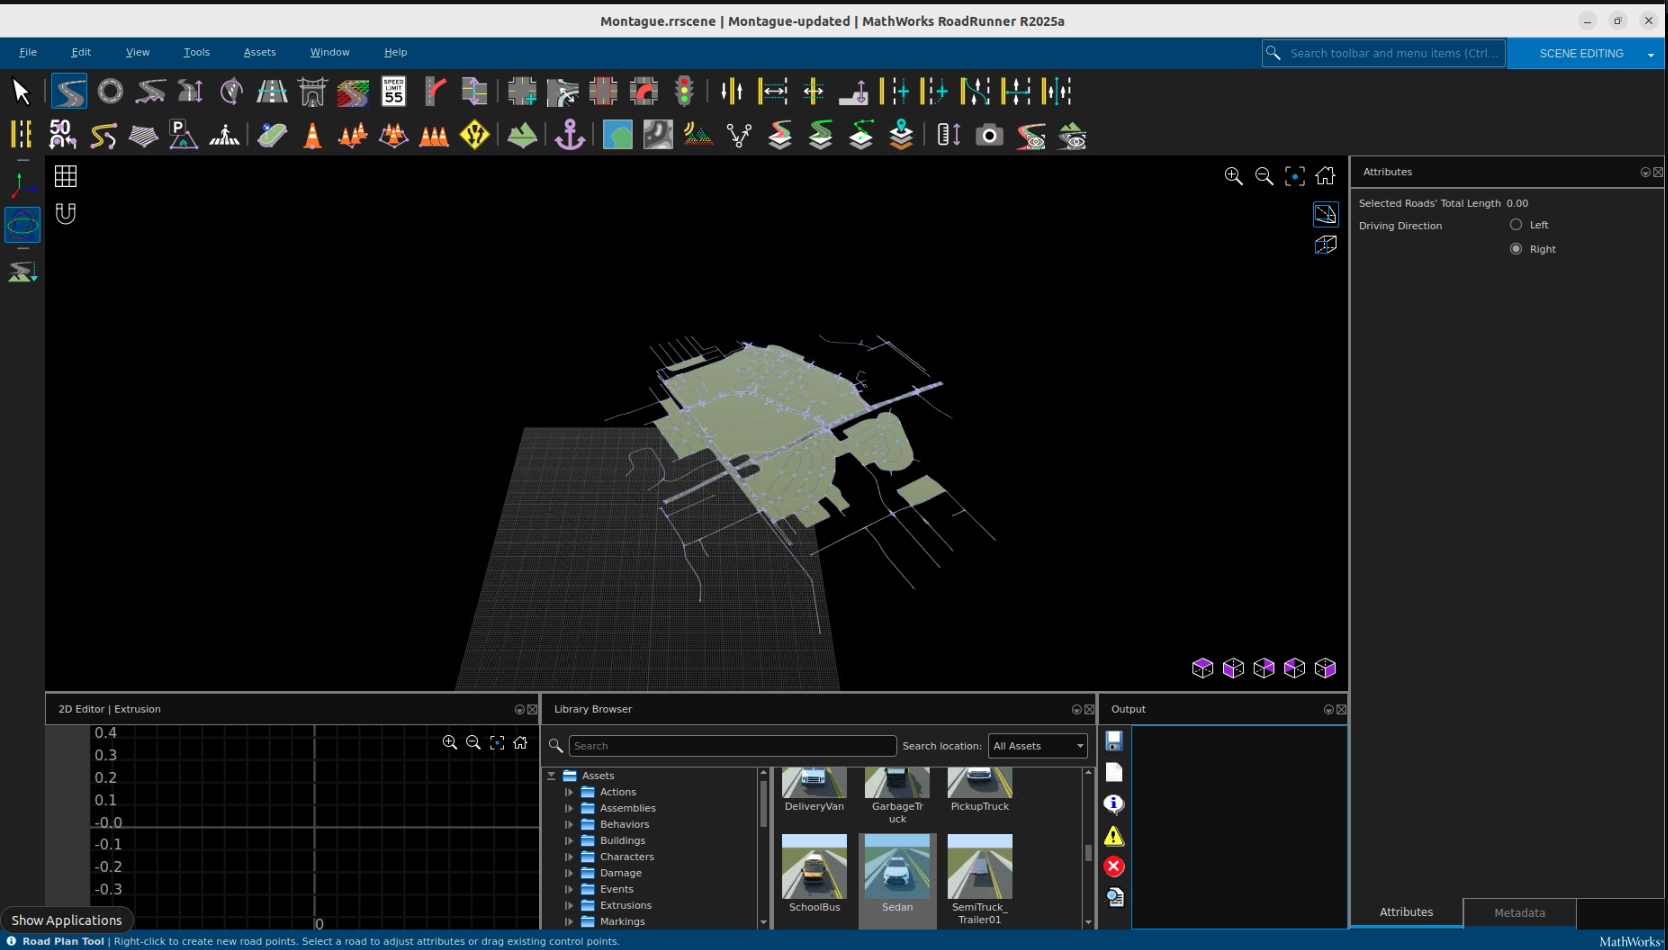Click the crosswalk pedestrian tool
Screen dimensions: 1668x950
(224, 135)
